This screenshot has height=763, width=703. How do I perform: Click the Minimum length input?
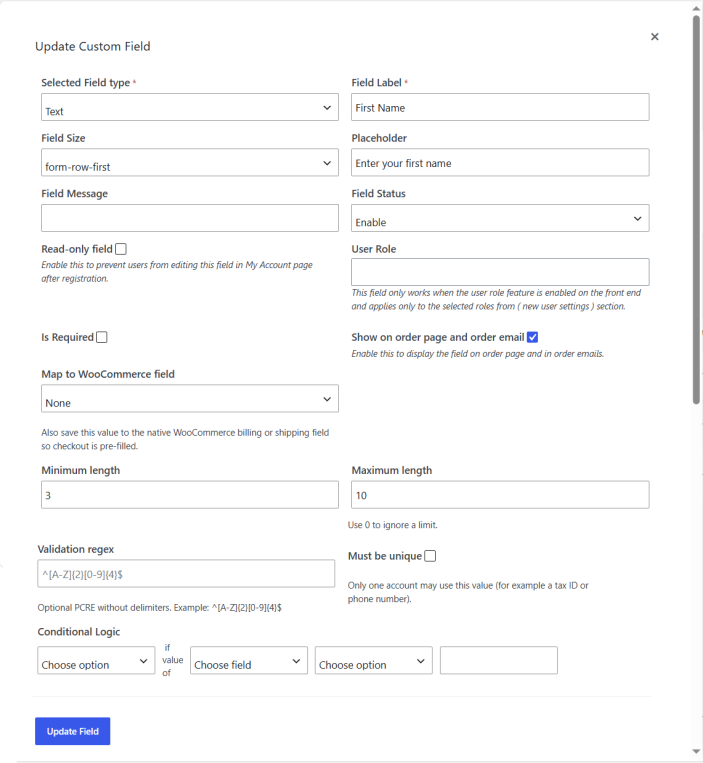pyautogui.click(x=190, y=495)
